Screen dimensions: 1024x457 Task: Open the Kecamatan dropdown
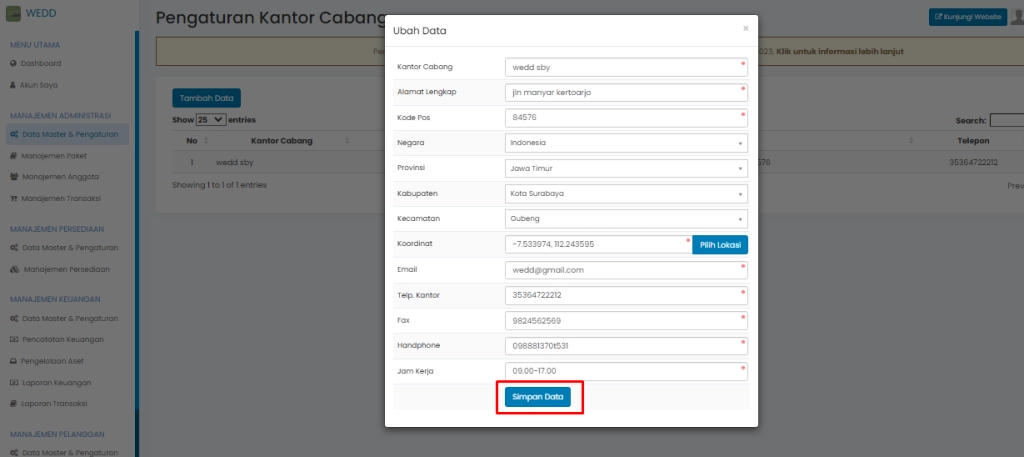pos(626,219)
